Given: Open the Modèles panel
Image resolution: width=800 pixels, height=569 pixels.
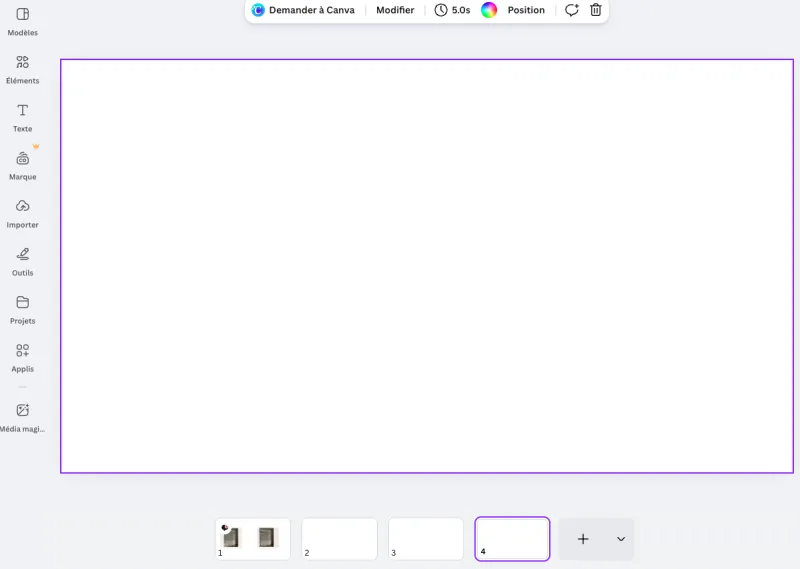Looking at the screenshot, I should (x=22, y=22).
